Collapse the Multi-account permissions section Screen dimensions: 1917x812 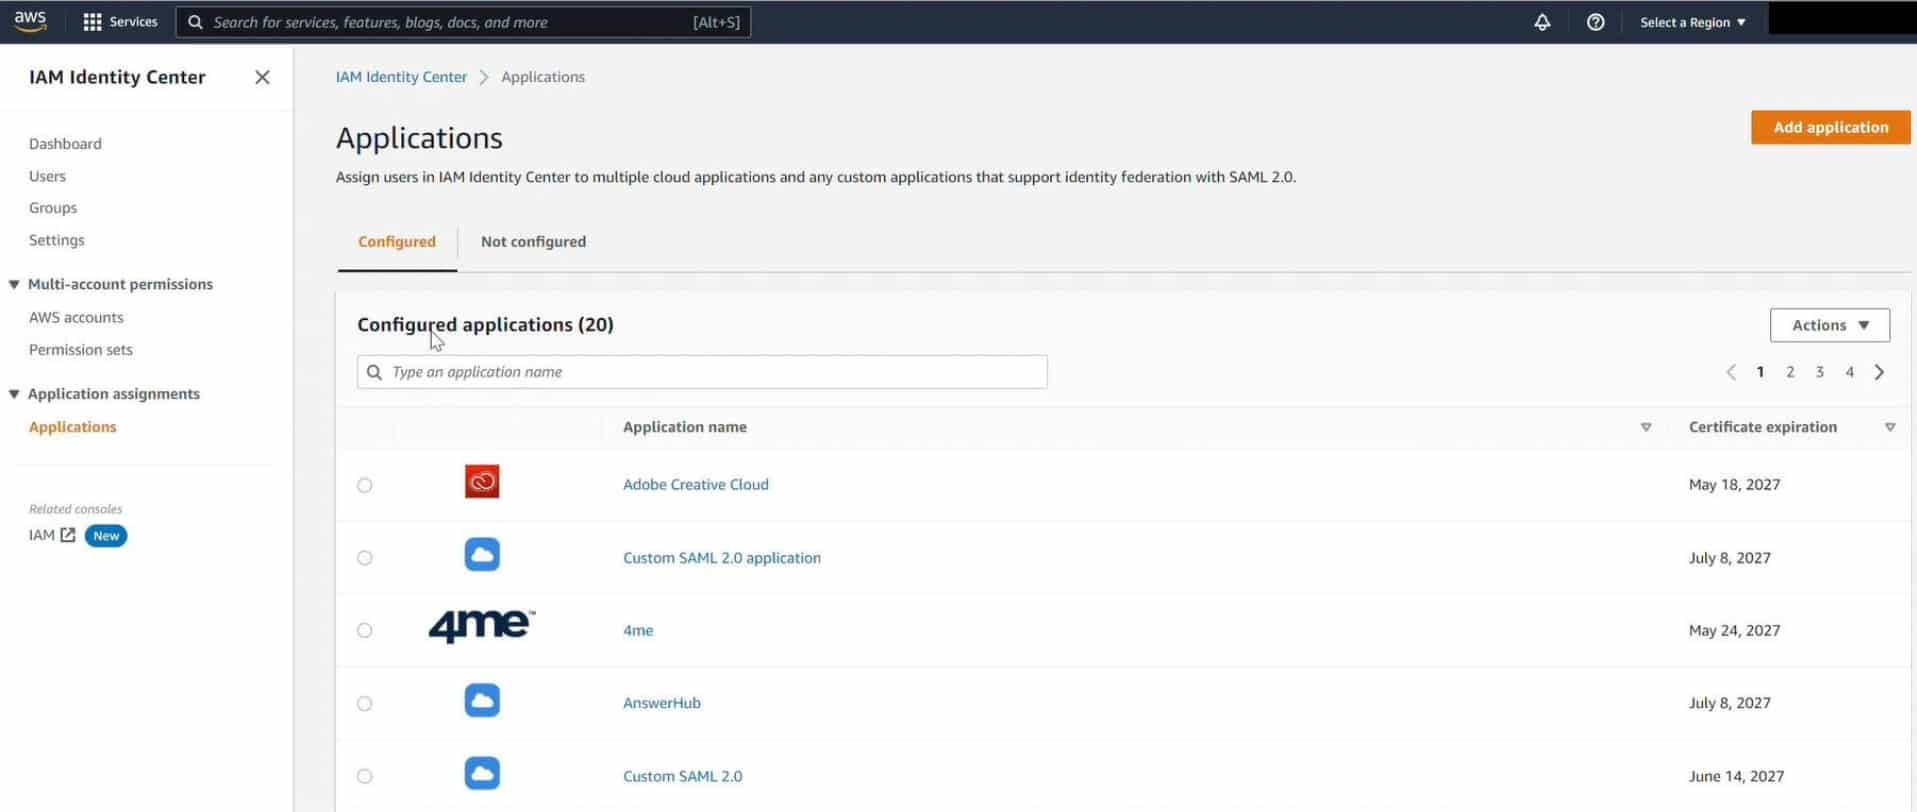click(x=14, y=284)
